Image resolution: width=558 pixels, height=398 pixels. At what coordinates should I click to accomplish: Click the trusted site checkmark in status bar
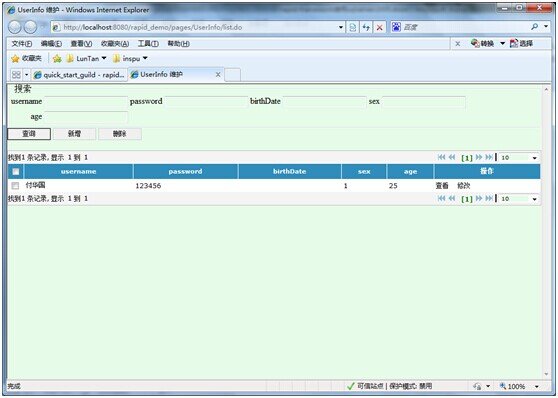(351, 386)
